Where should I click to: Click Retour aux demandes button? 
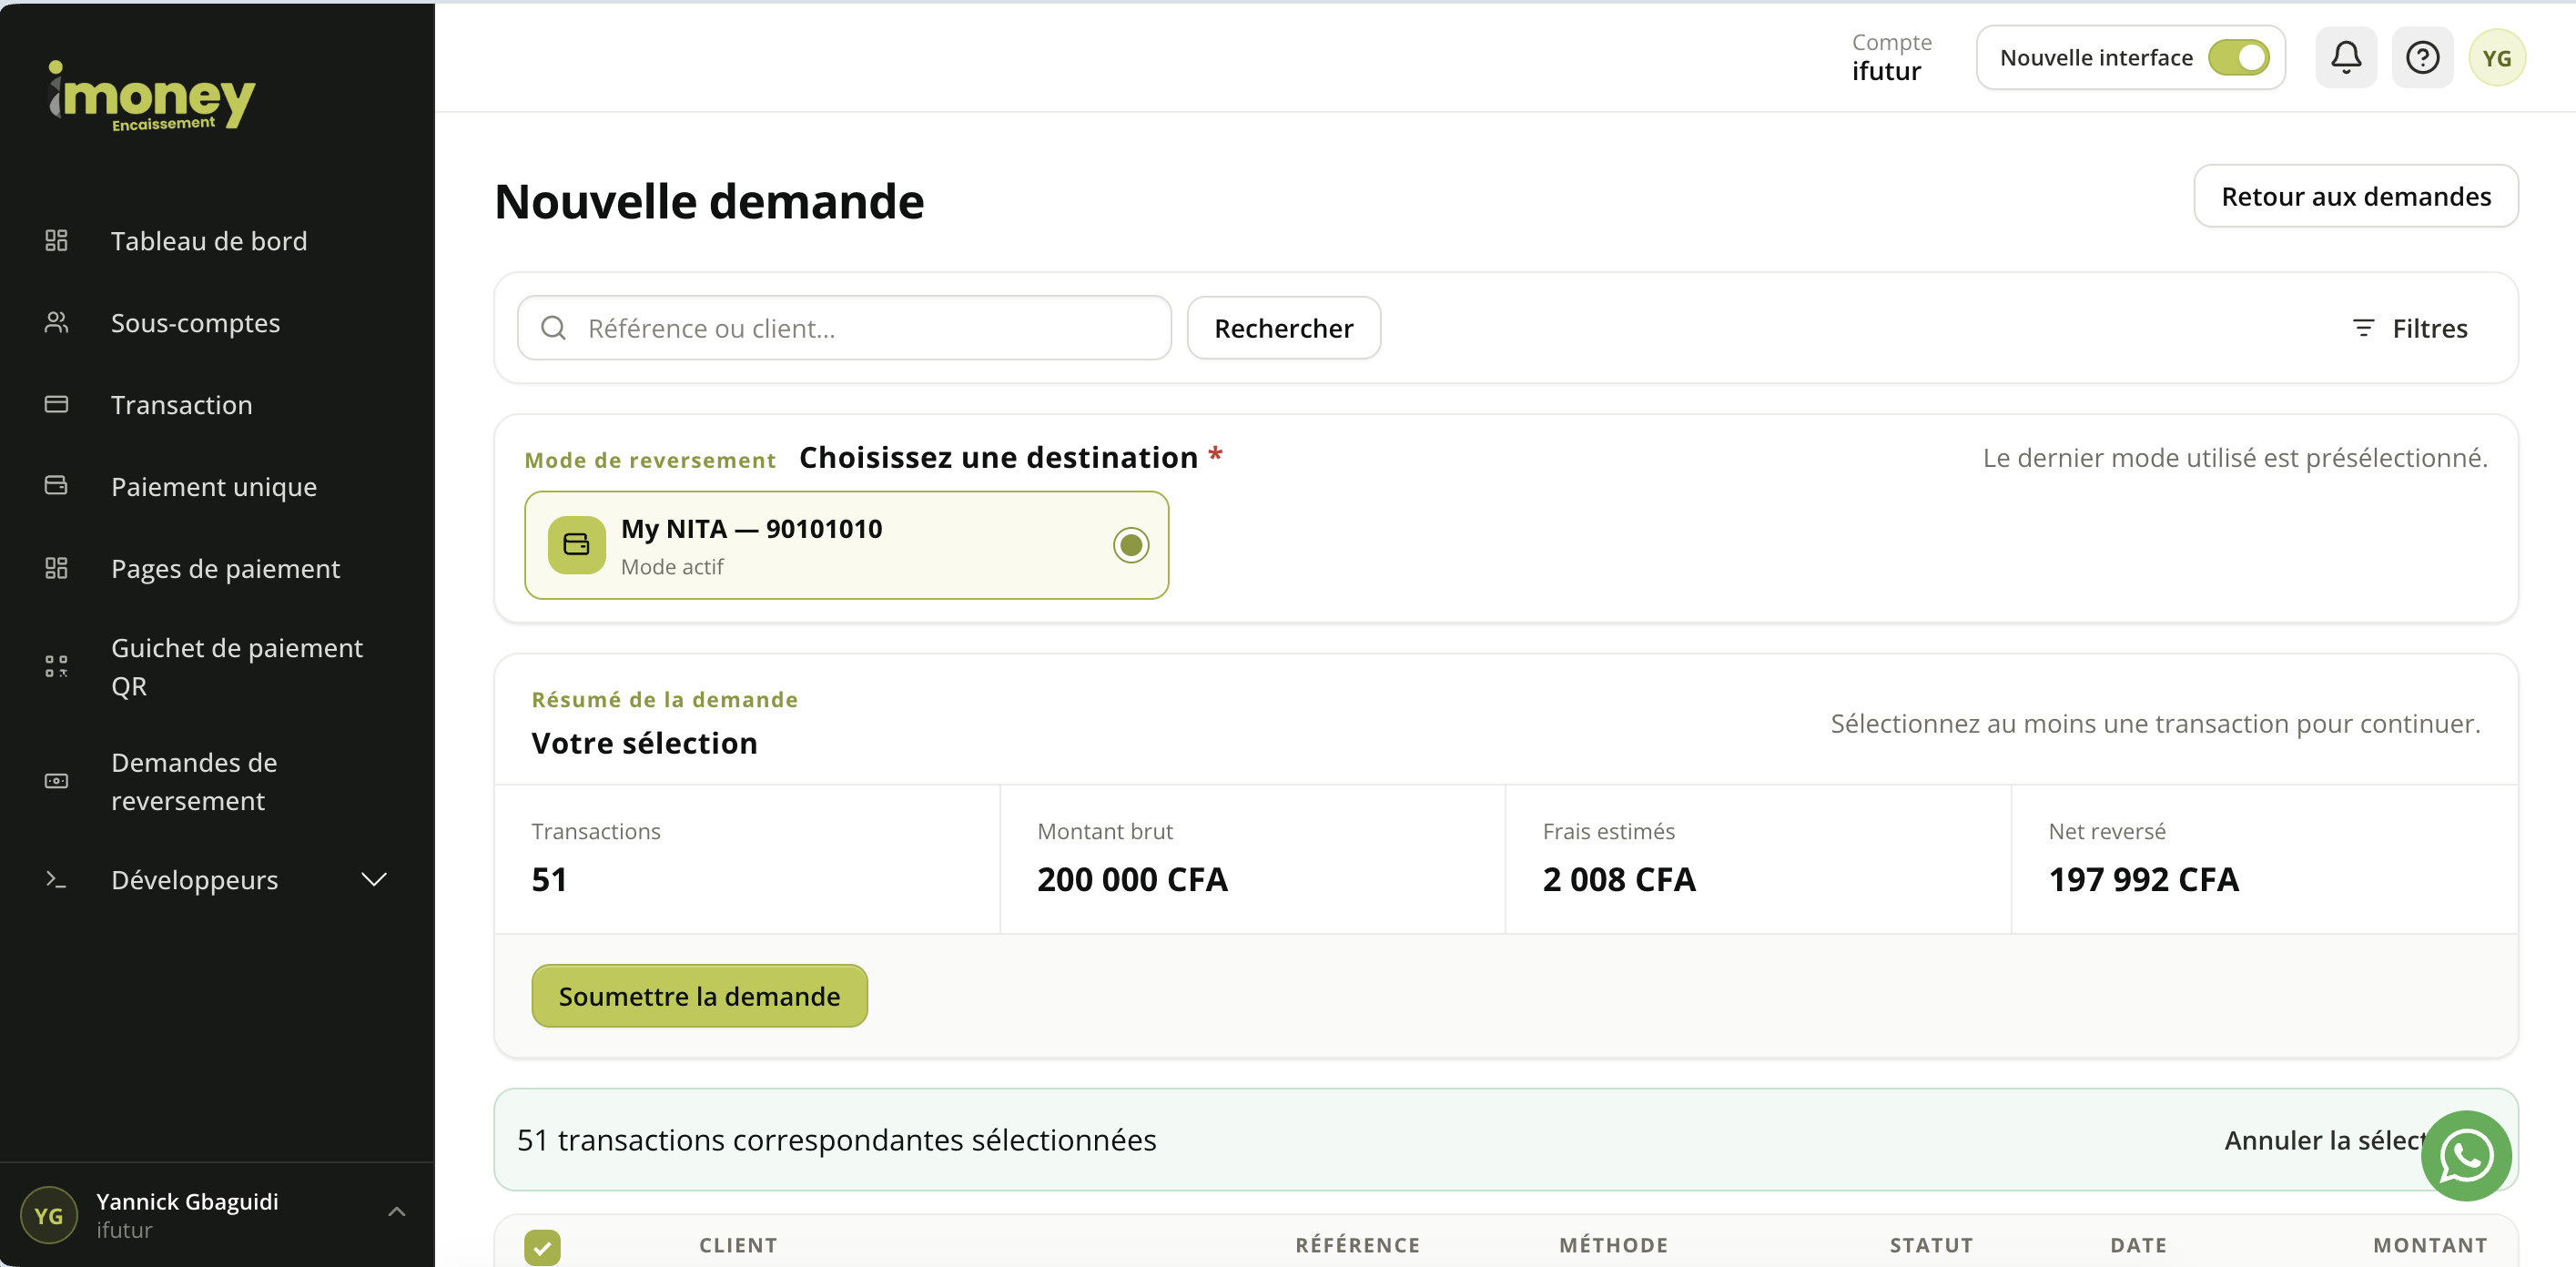click(2356, 196)
